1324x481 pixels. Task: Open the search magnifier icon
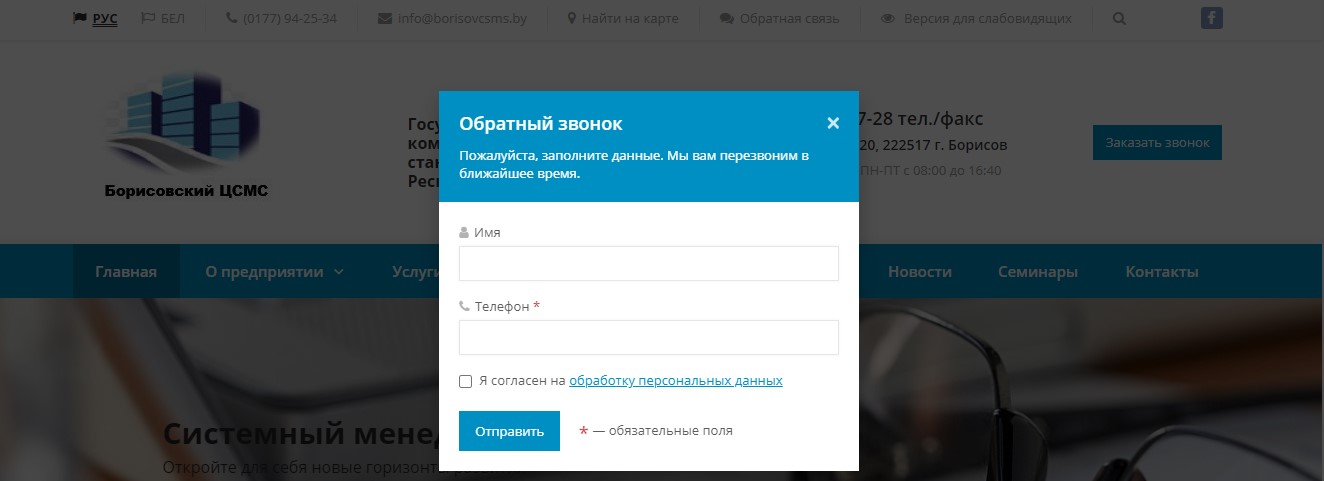tap(1118, 19)
